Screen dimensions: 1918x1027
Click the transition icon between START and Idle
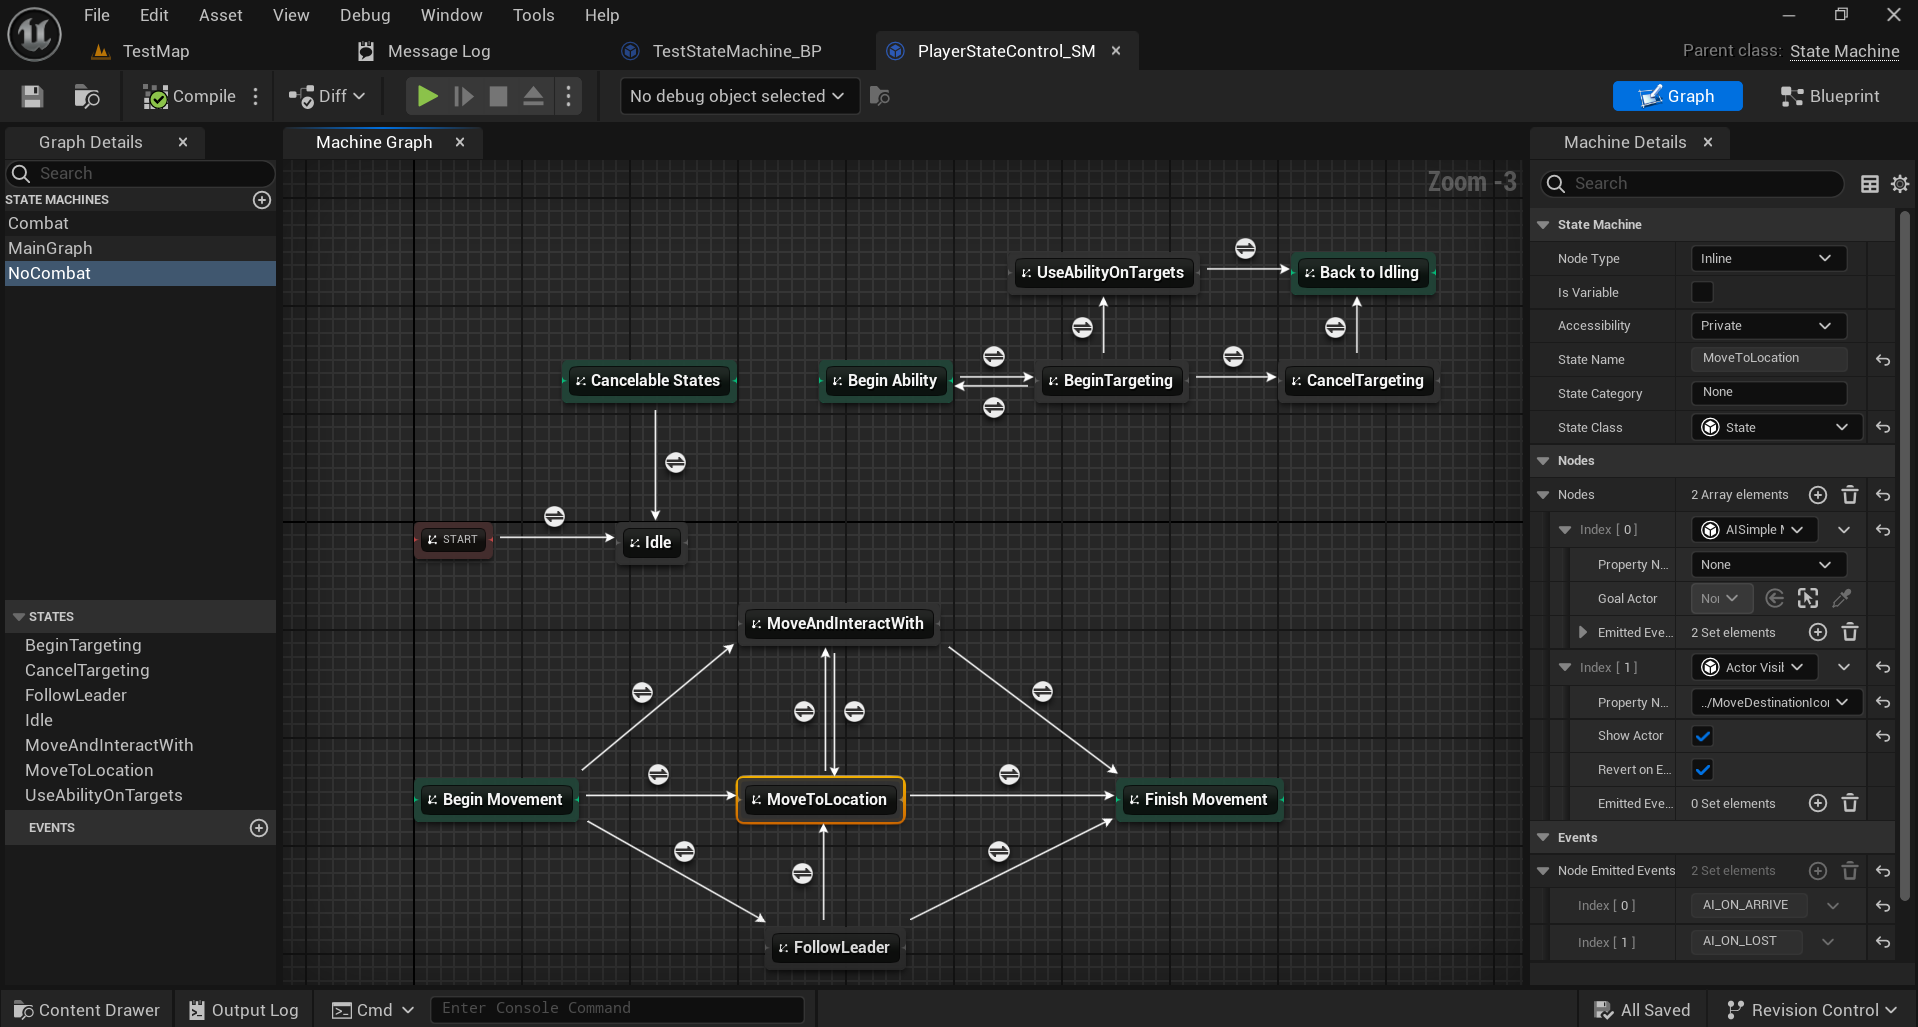(554, 516)
